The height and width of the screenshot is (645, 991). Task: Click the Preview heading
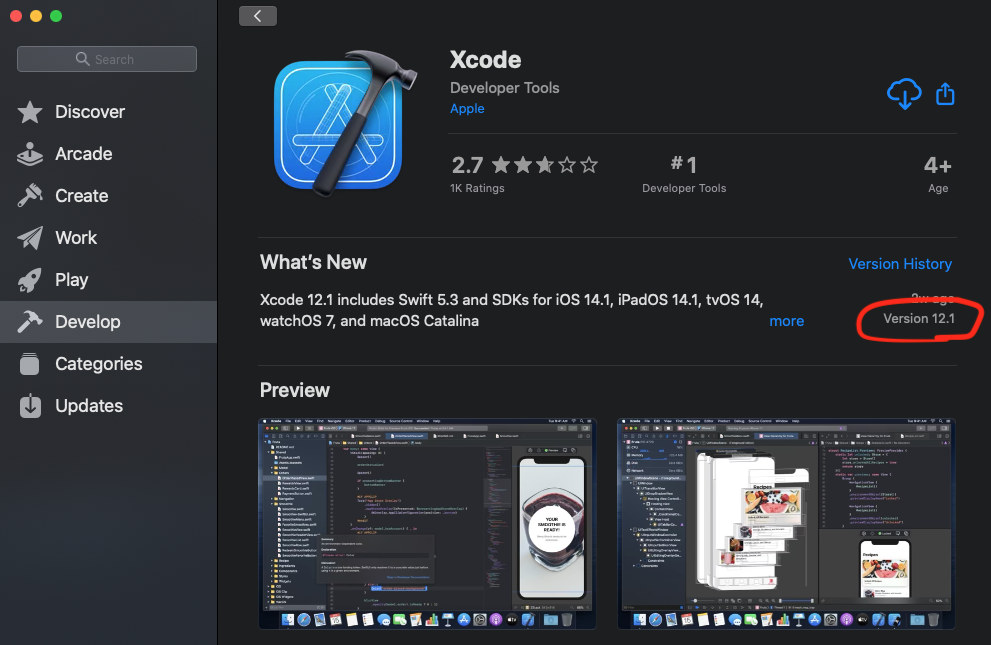click(x=295, y=390)
